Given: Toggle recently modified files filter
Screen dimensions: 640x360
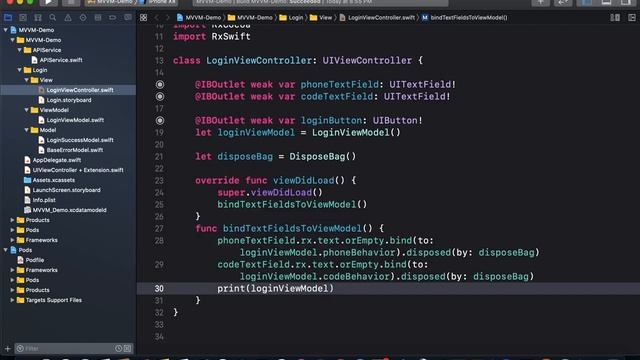Looking at the screenshot, I should tap(118, 349).
